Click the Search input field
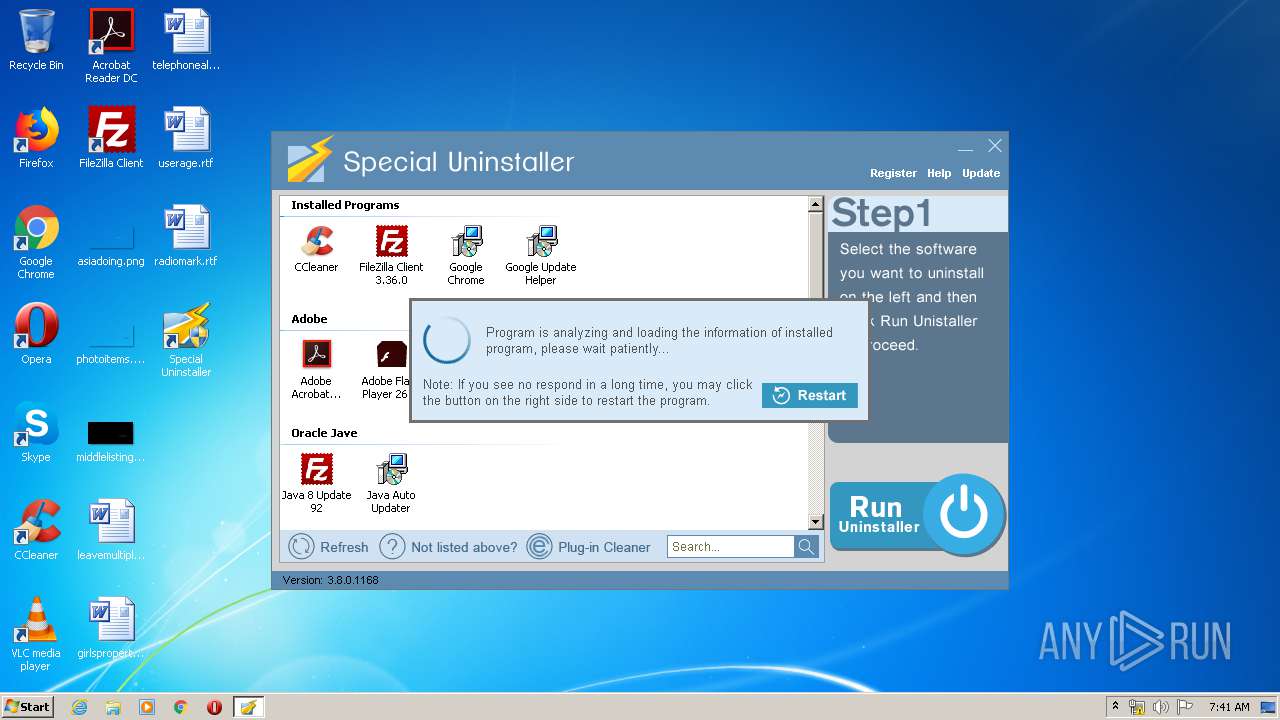This screenshot has height=720, width=1280. 731,547
